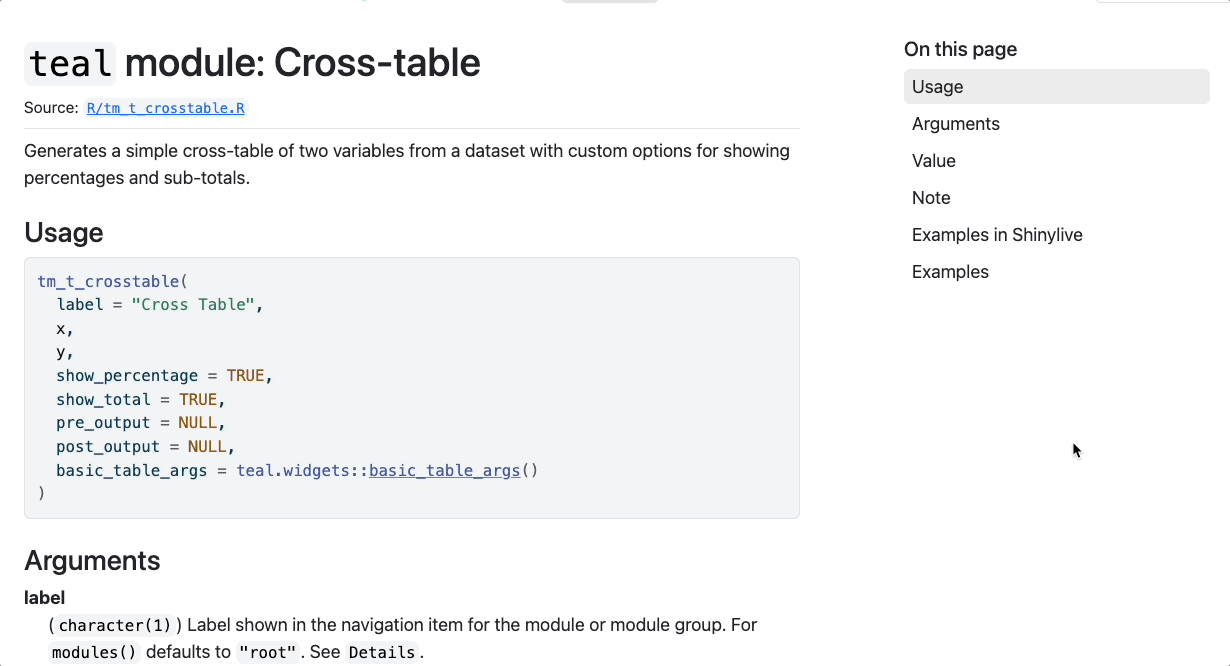This screenshot has height=666, width=1230.
Task: Navigate to the Value section
Action: 932,160
